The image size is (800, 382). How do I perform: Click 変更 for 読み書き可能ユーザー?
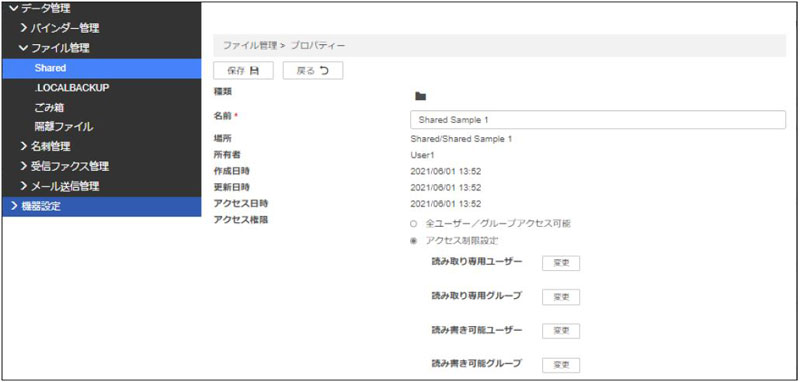(561, 330)
